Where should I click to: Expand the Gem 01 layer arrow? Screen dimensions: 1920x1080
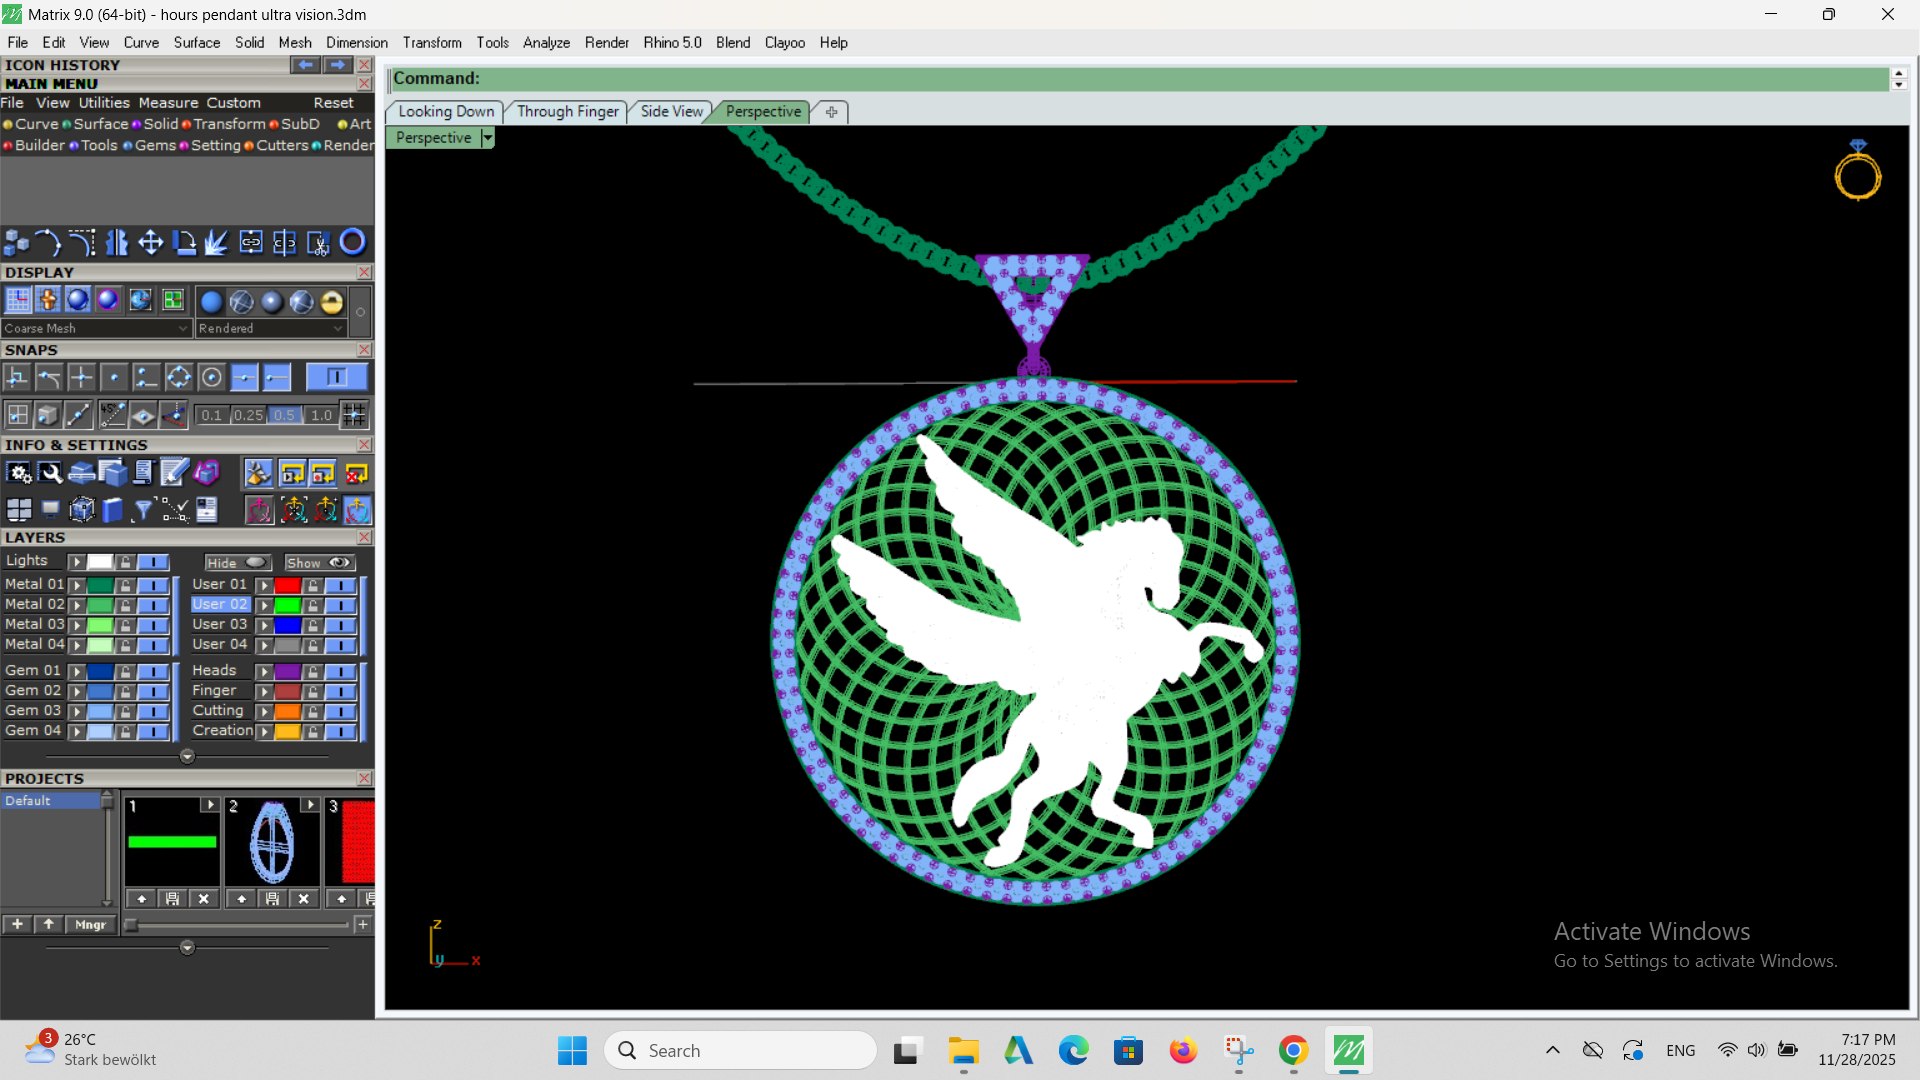click(x=76, y=672)
